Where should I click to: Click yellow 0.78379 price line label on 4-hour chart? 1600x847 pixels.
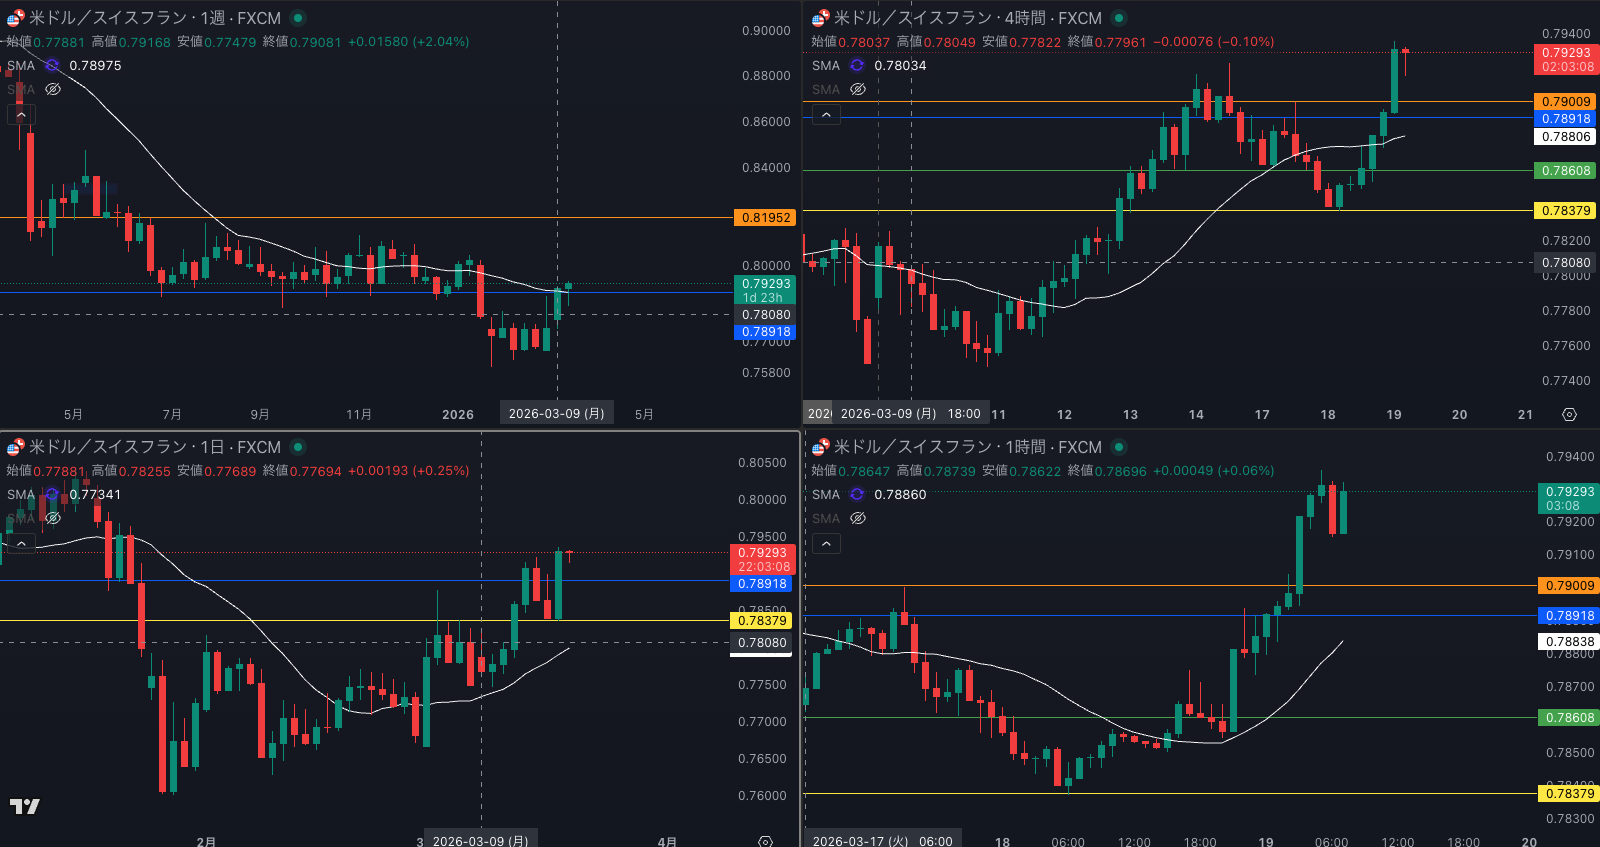point(1565,211)
